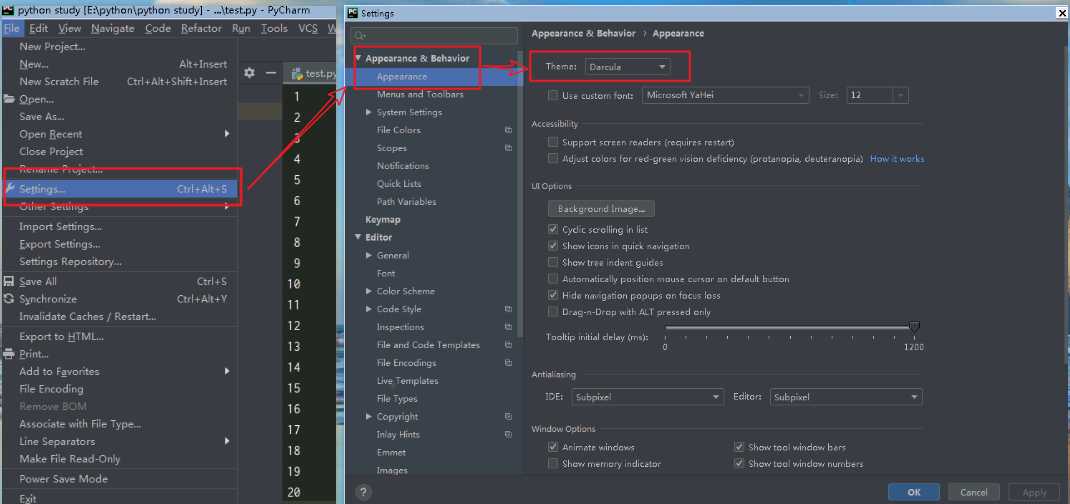This screenshot has height=504, width=1070.
Task: Open the Microsoft YaHei font dropdown
Action: 726,95
